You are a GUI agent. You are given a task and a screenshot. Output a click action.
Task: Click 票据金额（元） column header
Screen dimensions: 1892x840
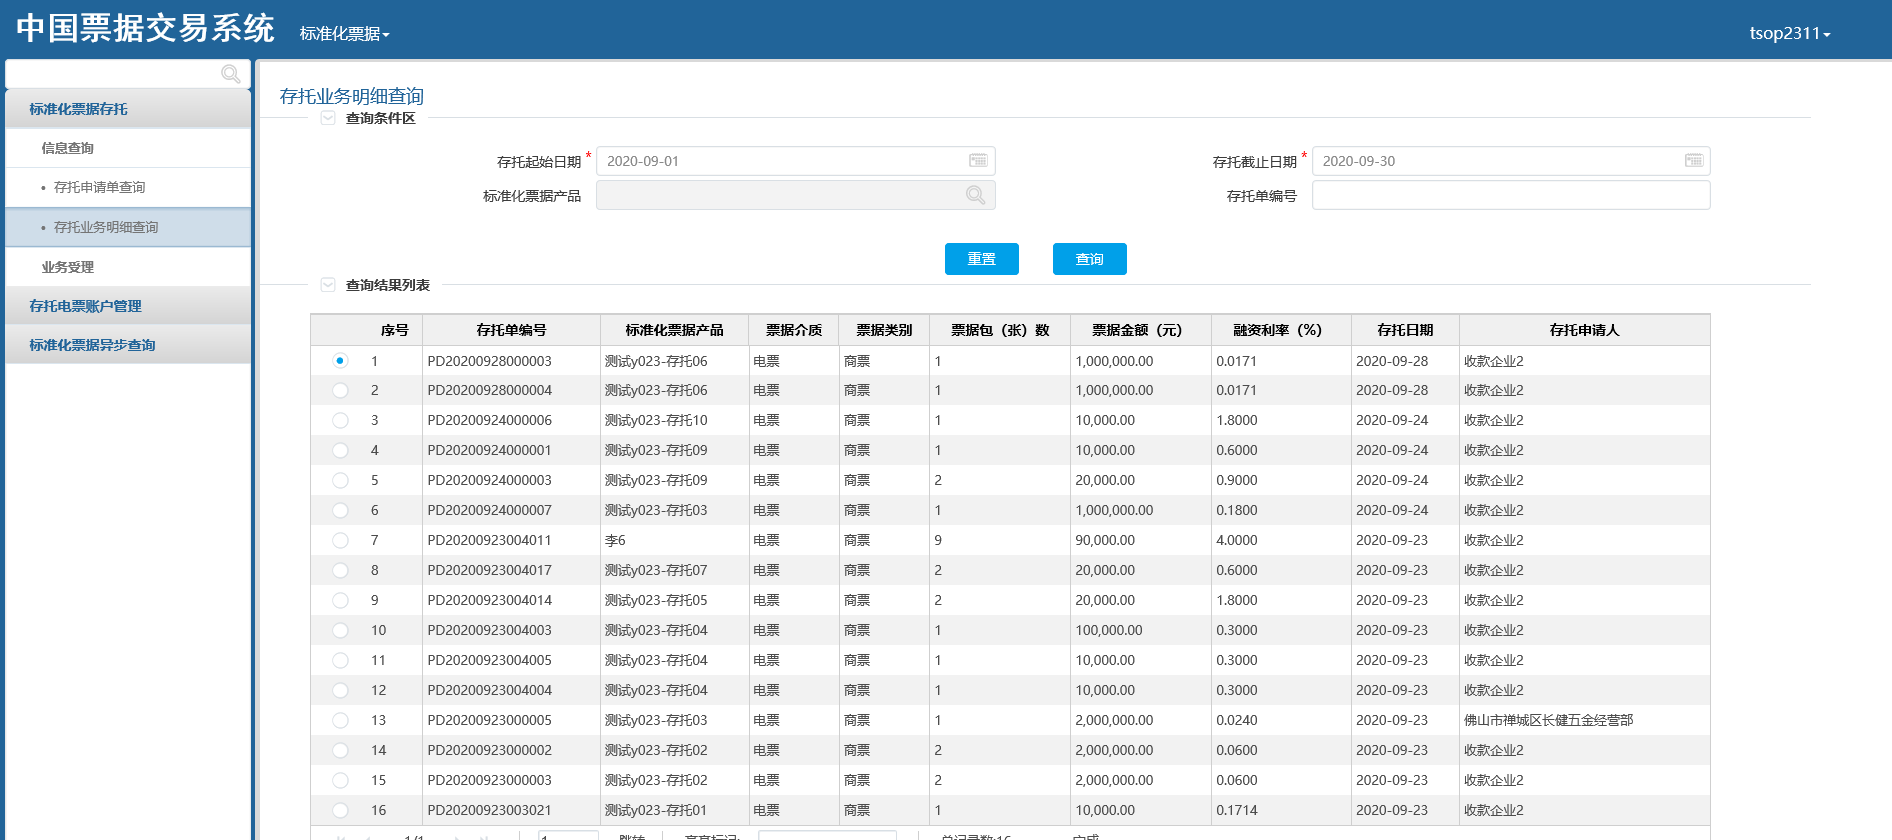click(x=1141, y=330)
